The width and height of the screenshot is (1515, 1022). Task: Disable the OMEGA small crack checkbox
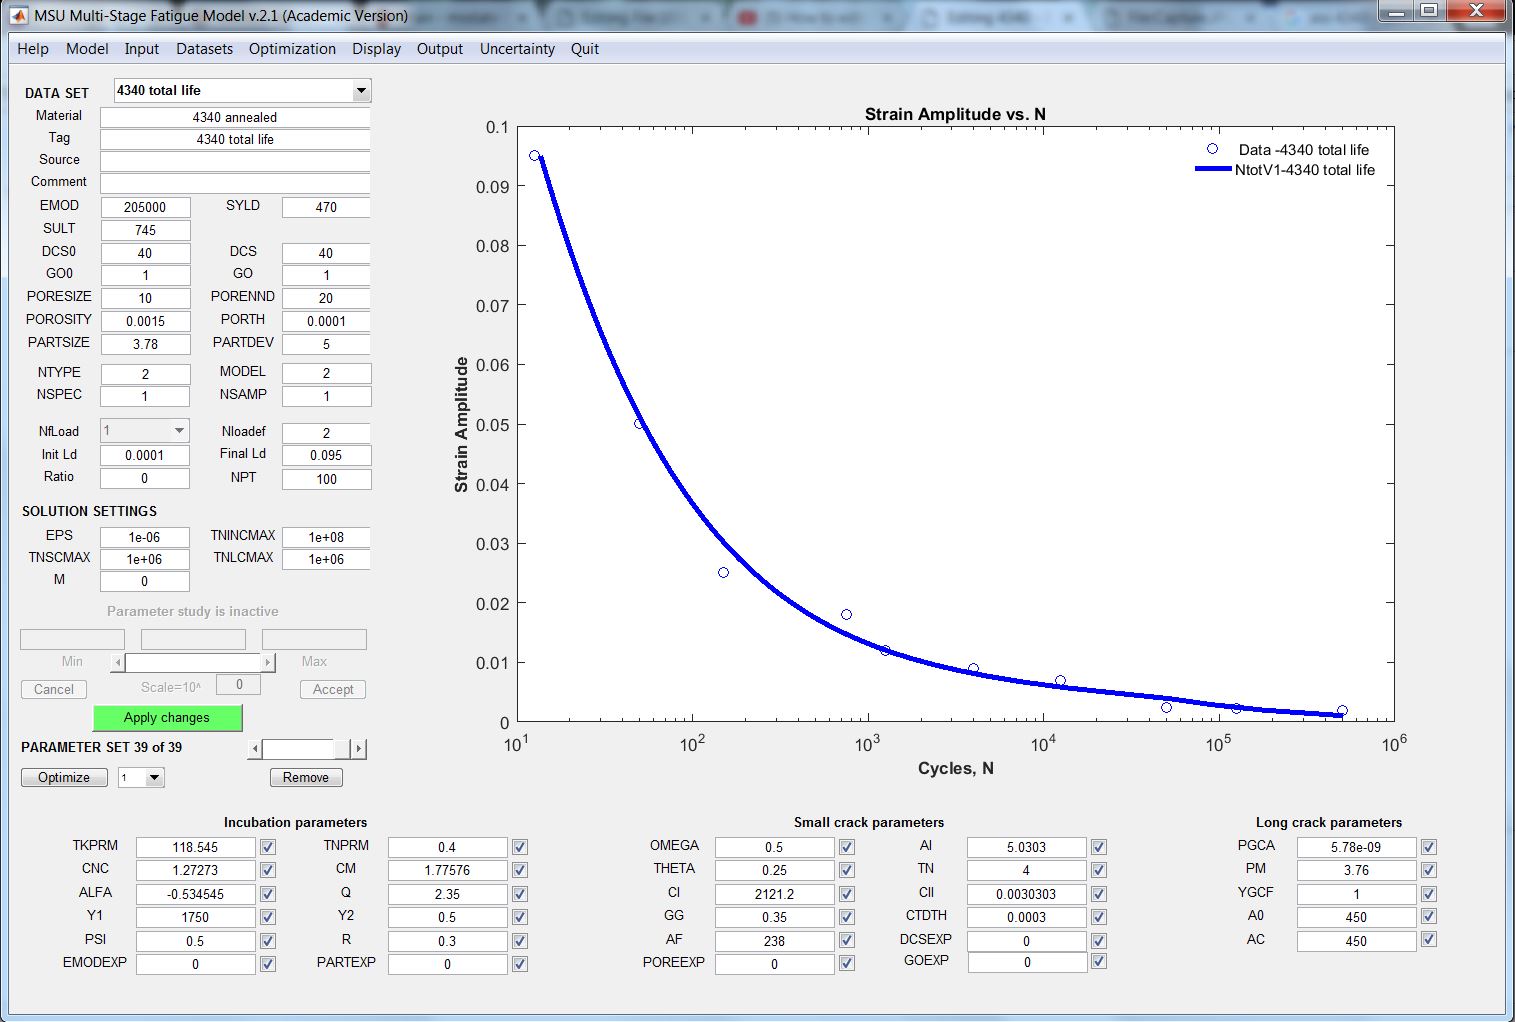[847, 847]
